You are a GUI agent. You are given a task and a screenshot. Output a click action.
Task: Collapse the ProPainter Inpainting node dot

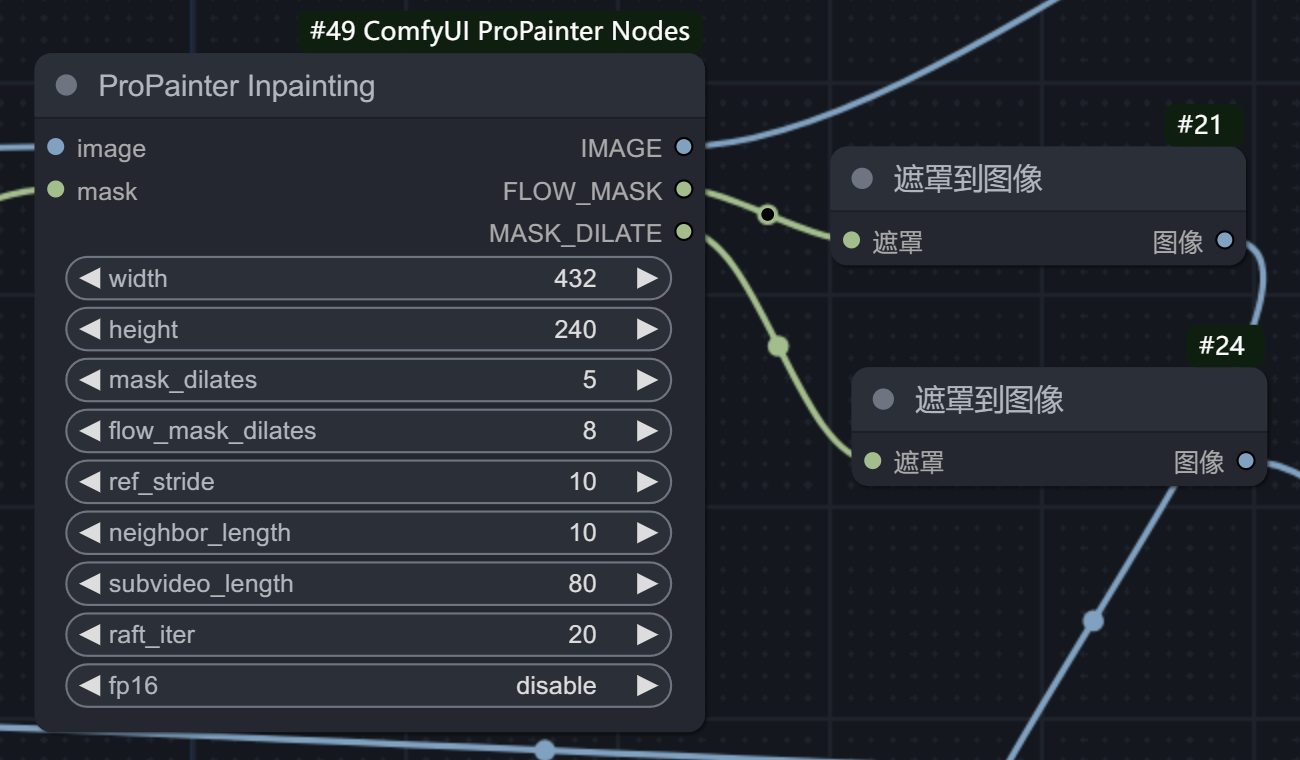point(66,85)
